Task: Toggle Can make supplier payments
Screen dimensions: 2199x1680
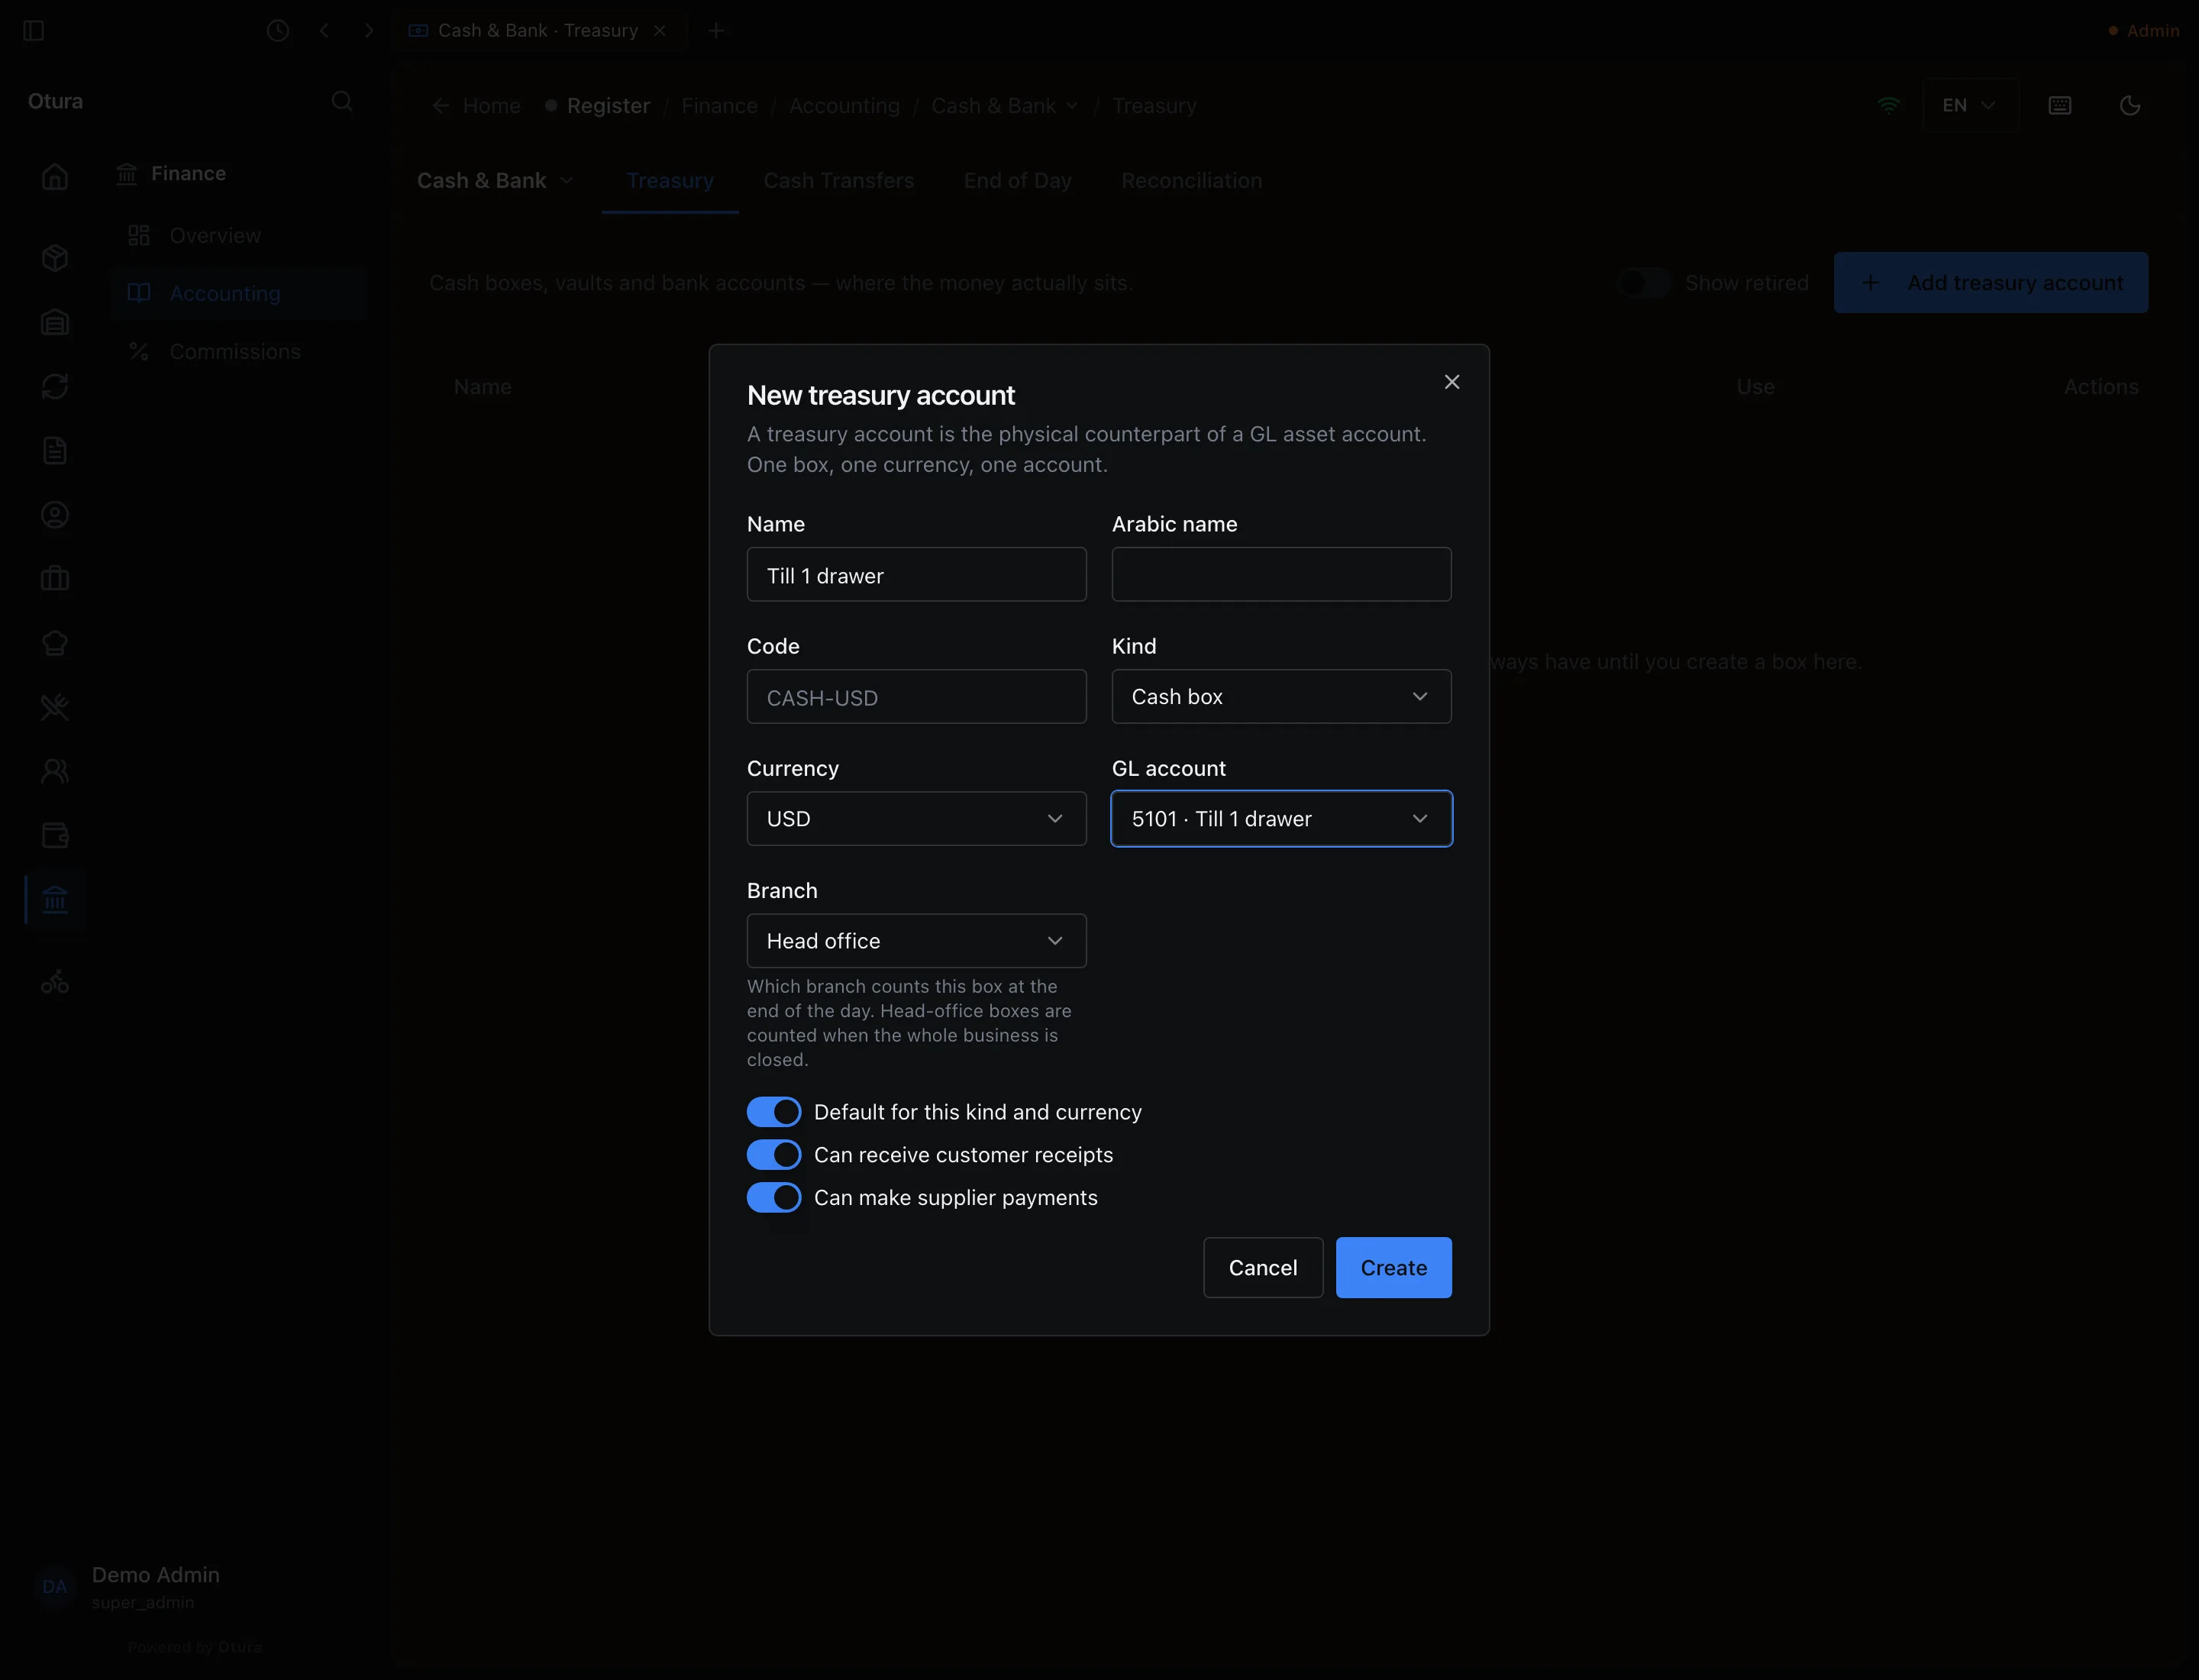Action: pos(774,1198)
